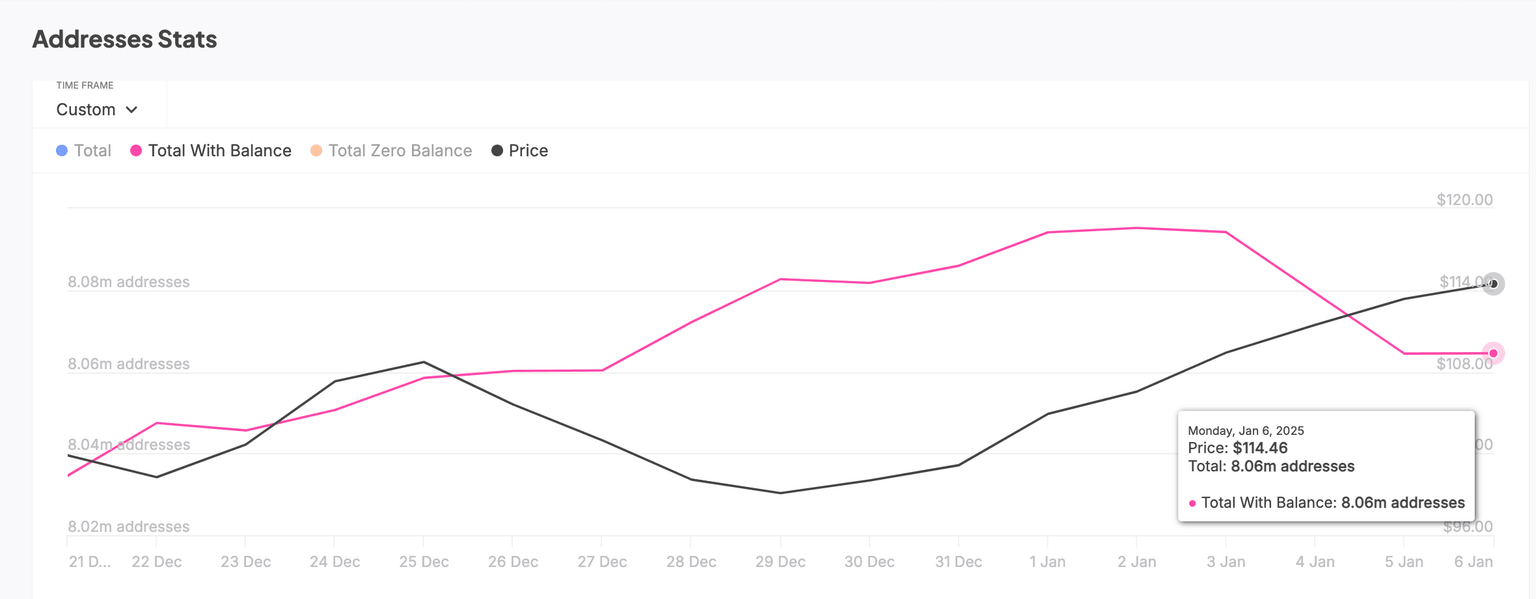Click the peach Total Zero Balance dot
Screen dimensions: 1536x599
point(316,151)
